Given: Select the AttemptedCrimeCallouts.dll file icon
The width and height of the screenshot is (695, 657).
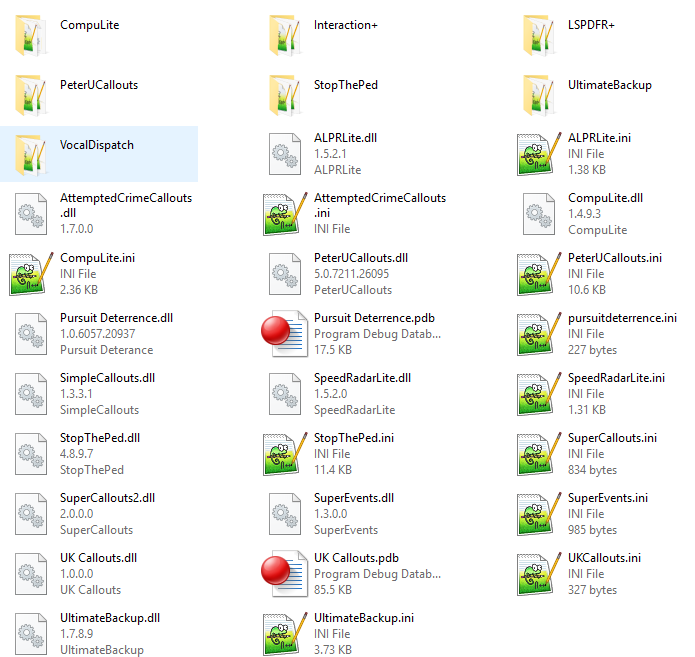Looking at the screenshot, I should 31,214.
